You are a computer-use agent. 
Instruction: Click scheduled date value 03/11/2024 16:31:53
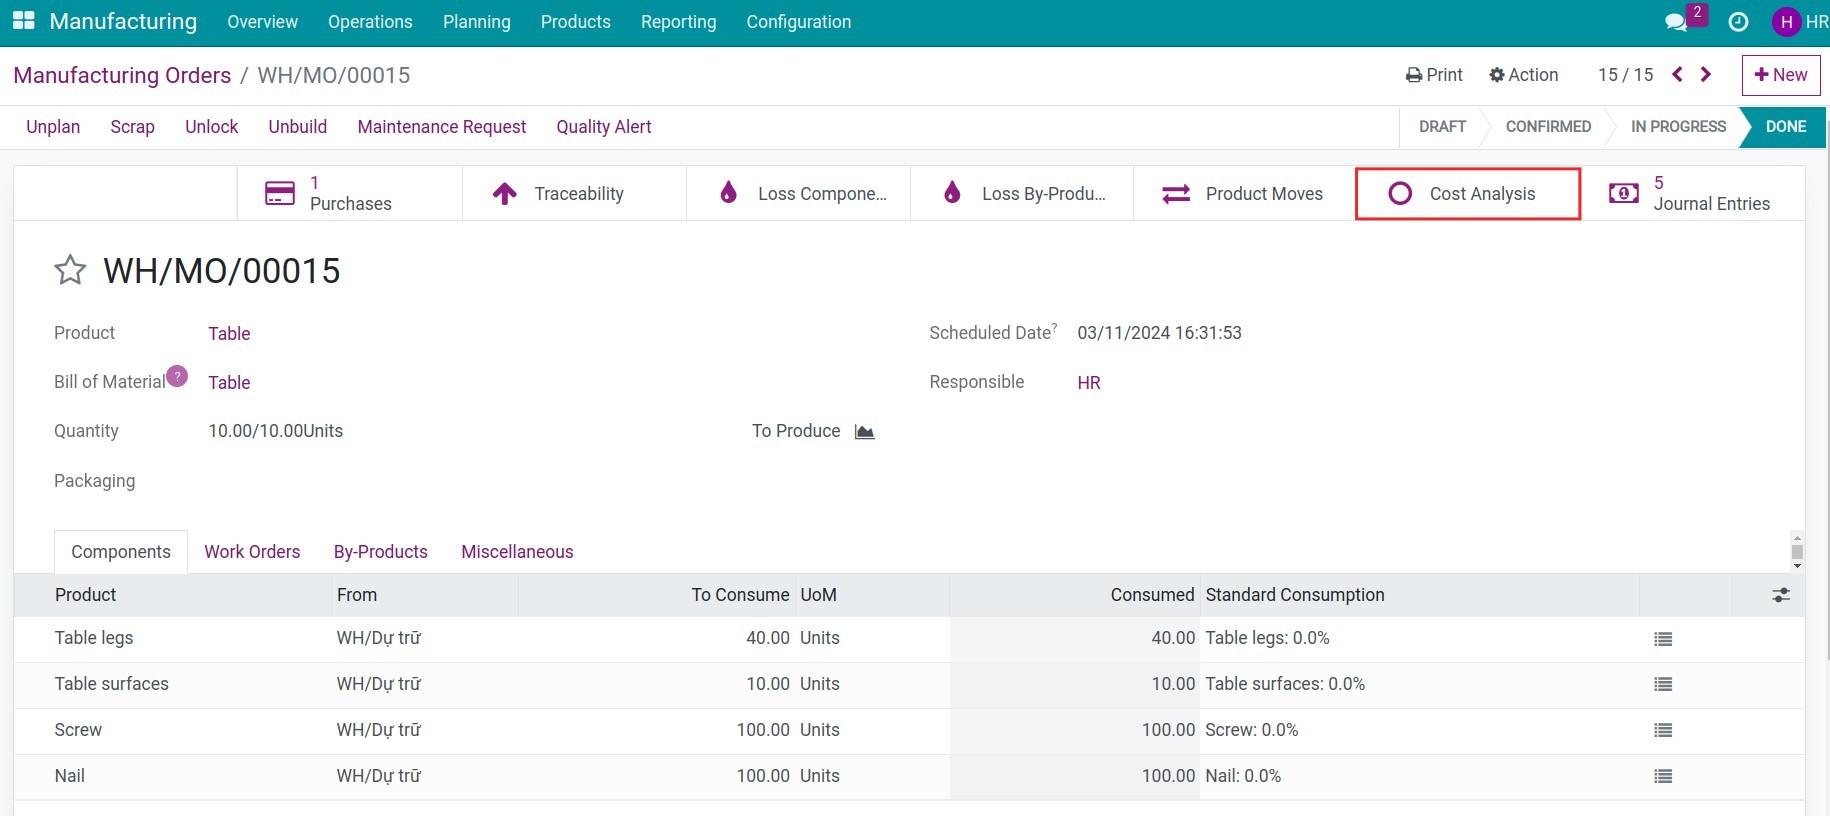pos(1159,333)
